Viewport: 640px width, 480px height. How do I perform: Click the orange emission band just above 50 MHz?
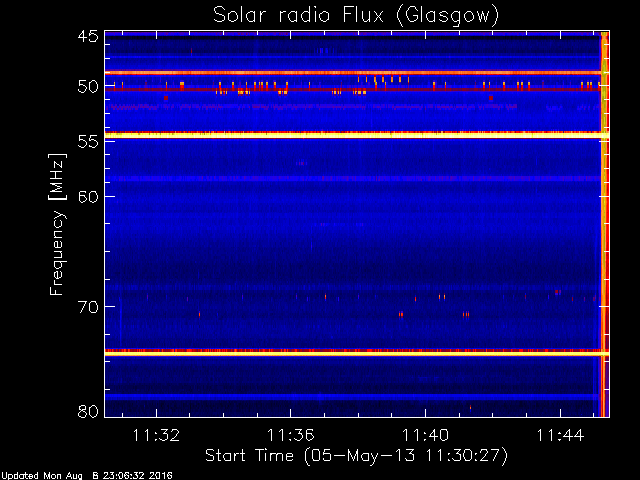(353, 73)
